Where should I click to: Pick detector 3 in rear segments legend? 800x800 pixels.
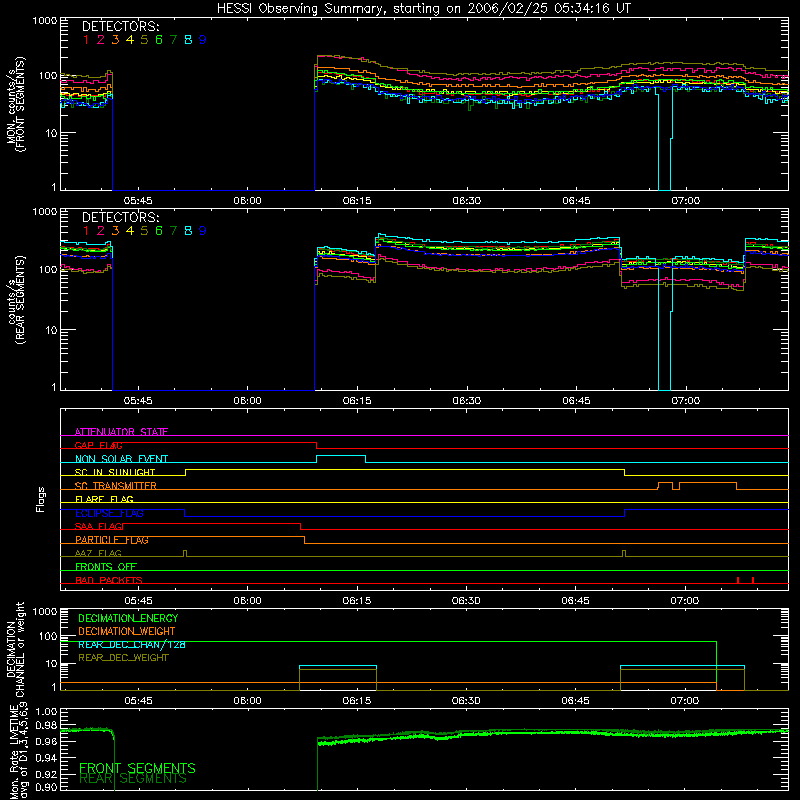click(x=115, y=231)
